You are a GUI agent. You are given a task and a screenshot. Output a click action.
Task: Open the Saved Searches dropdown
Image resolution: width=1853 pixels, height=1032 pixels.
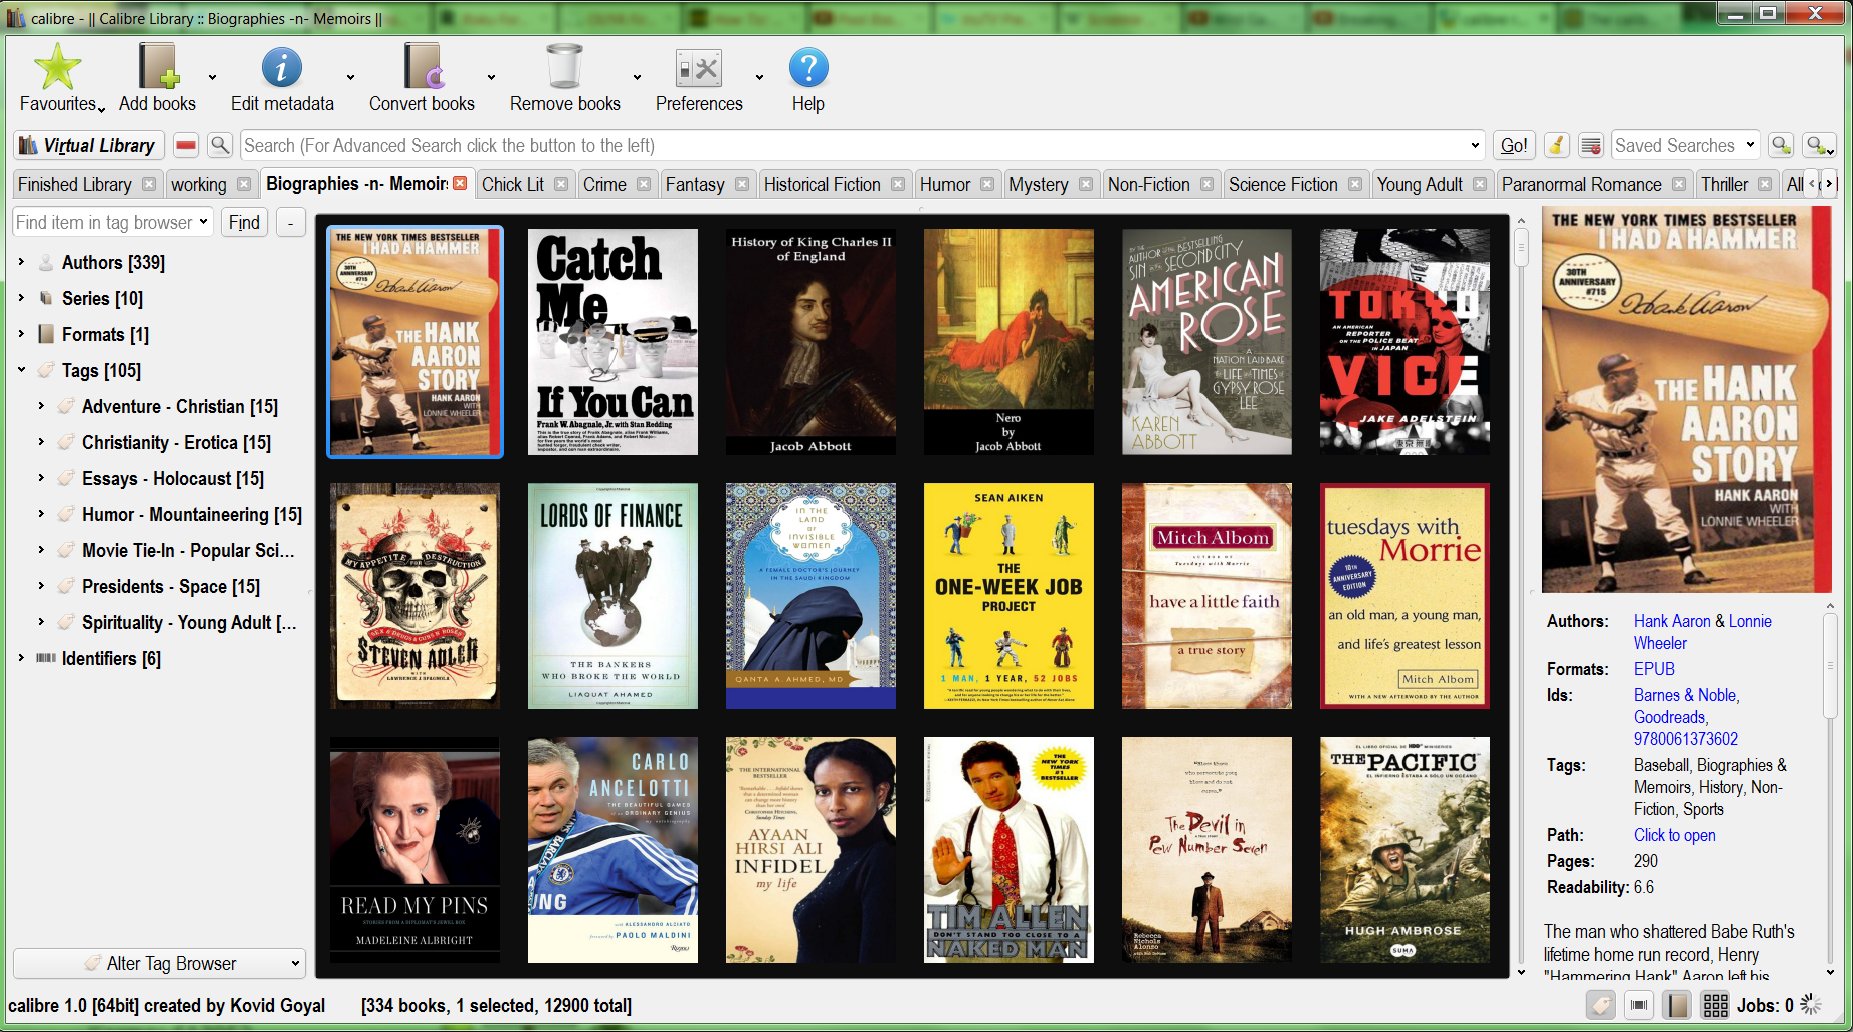pos(1685,145)
